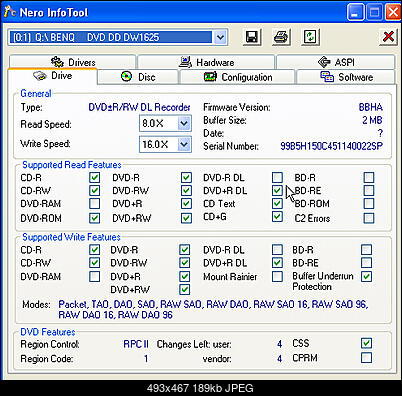Open the Read Speed dropdown

point(184,124)
